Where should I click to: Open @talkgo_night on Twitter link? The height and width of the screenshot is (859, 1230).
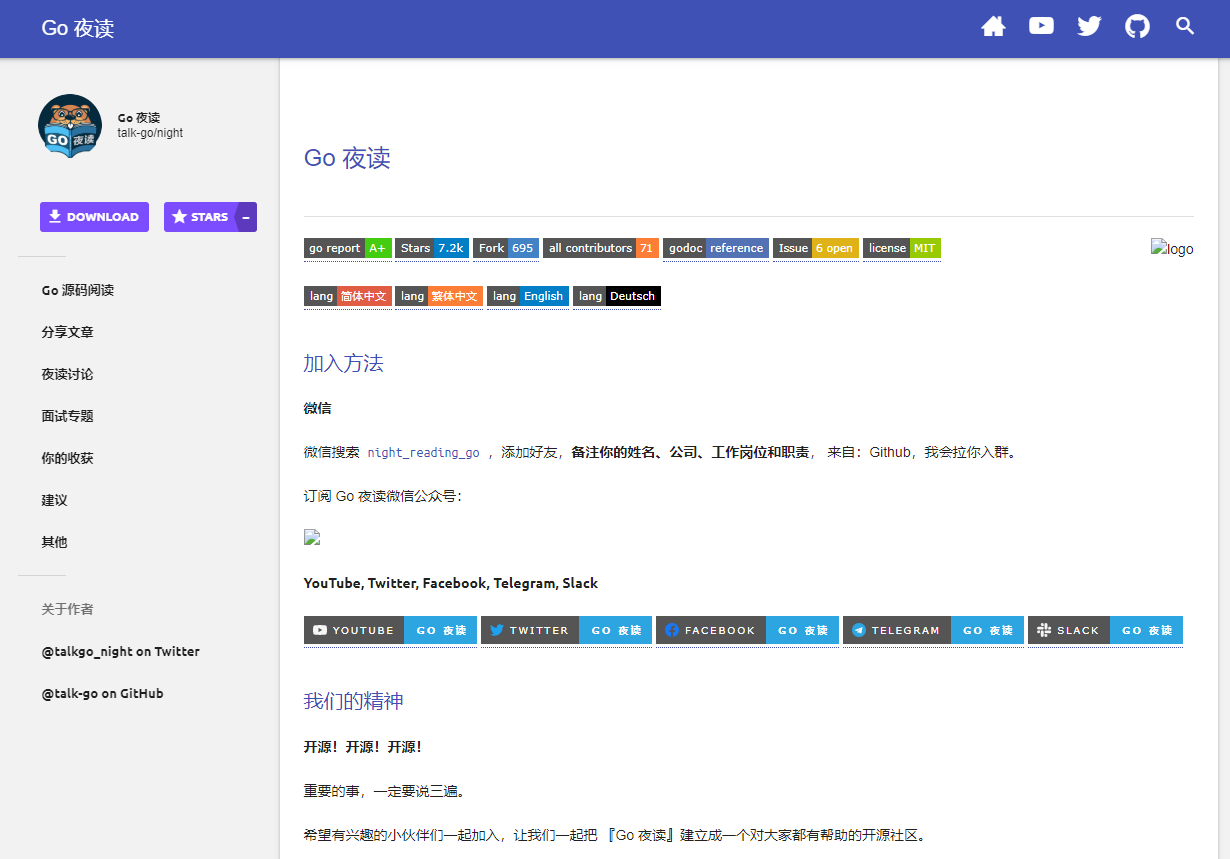pos(120,651)
